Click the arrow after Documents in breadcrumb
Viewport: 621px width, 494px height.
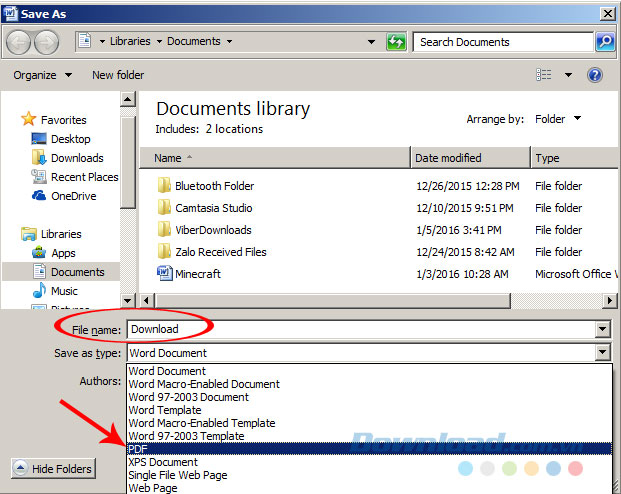[229, 41]
